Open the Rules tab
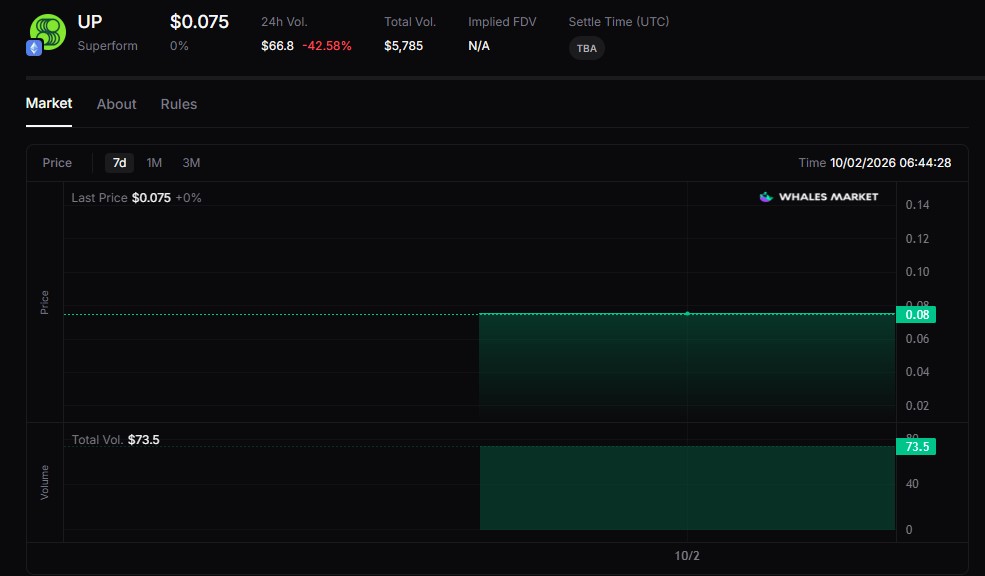The height and width of the screenshot is (576, 985). tap(178, 104)
